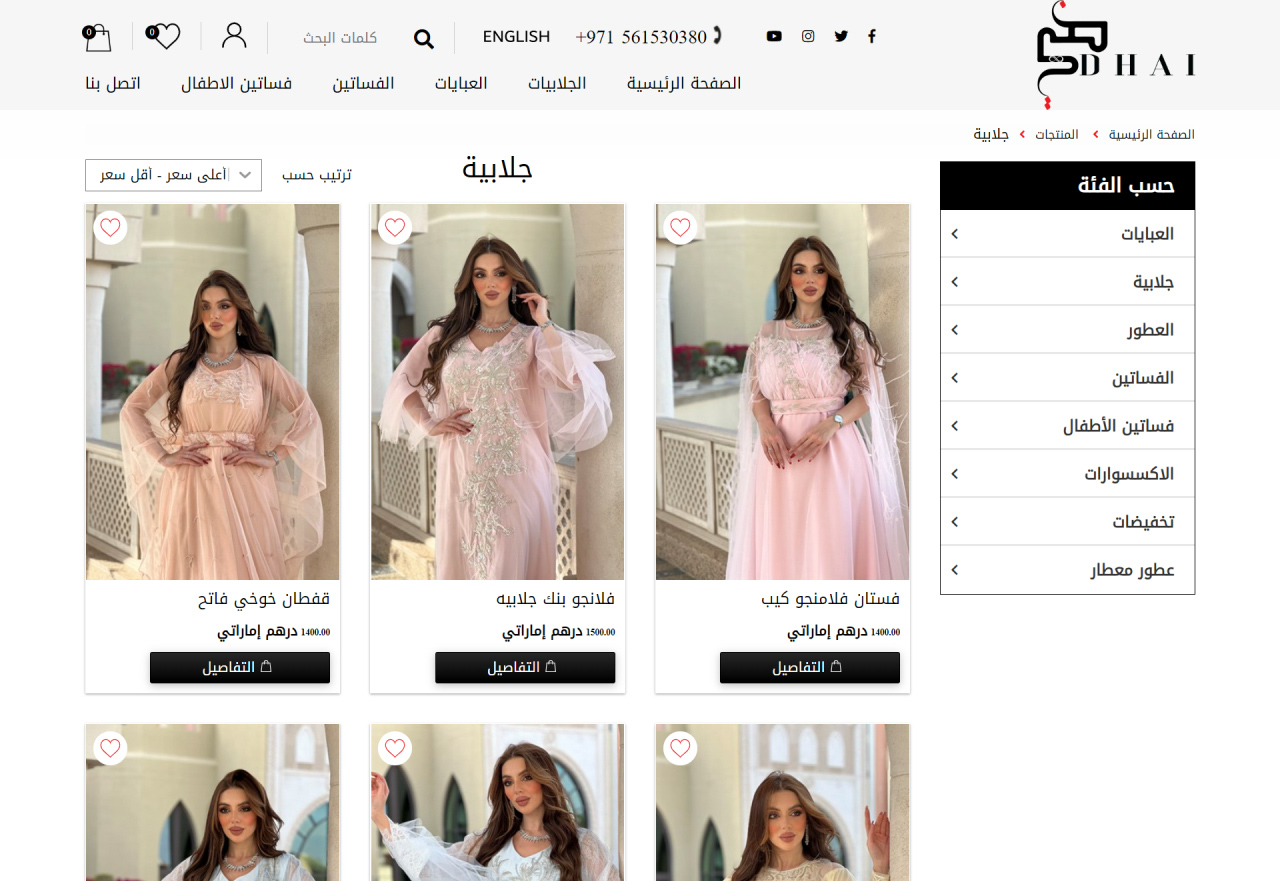1280x881 pixels.
Task: Expand the العطور category chevron
Action: 954,330
